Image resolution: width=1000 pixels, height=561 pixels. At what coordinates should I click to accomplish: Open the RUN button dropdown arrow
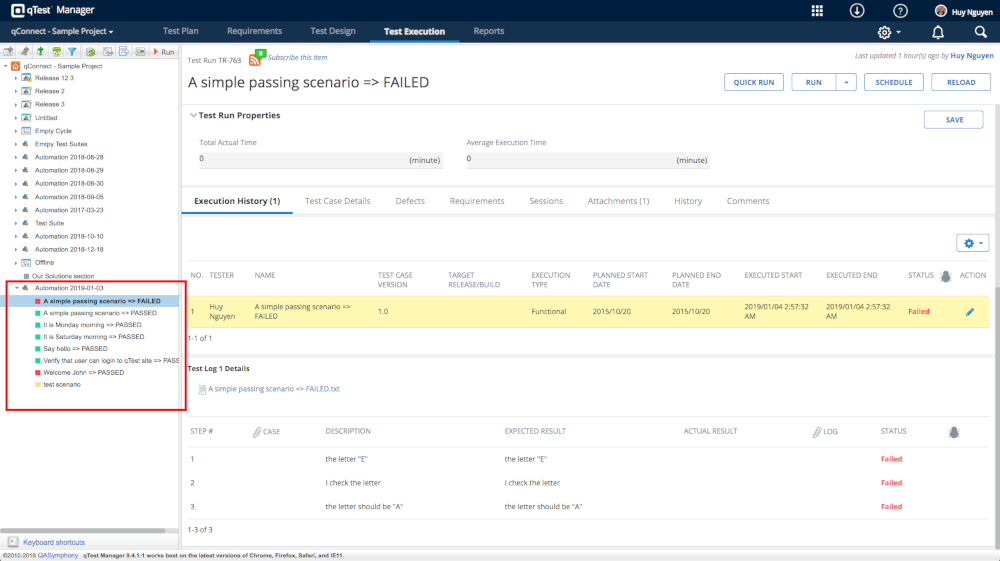846,82
